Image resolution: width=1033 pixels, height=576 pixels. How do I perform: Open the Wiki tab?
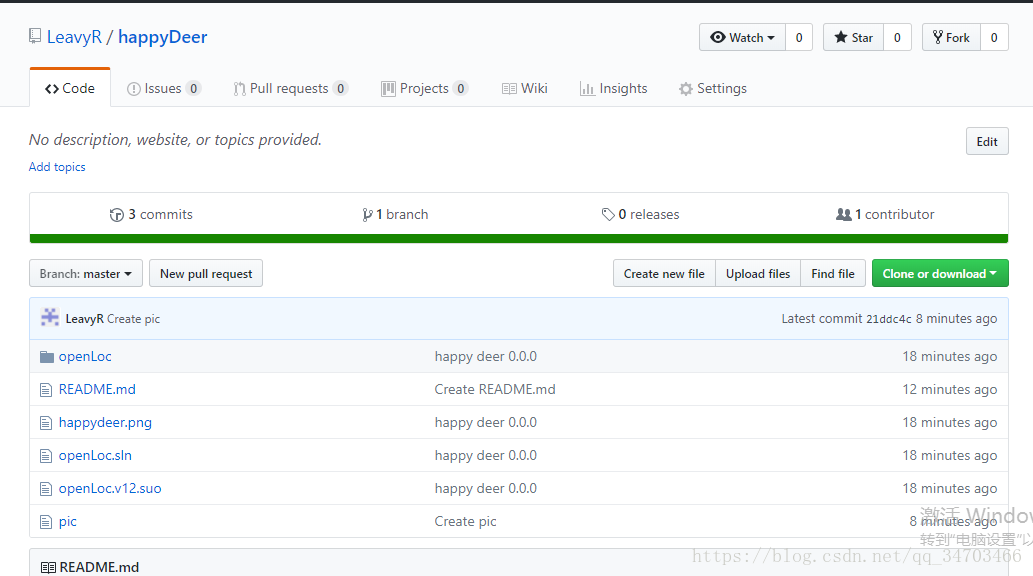click(x=524, y=88)
